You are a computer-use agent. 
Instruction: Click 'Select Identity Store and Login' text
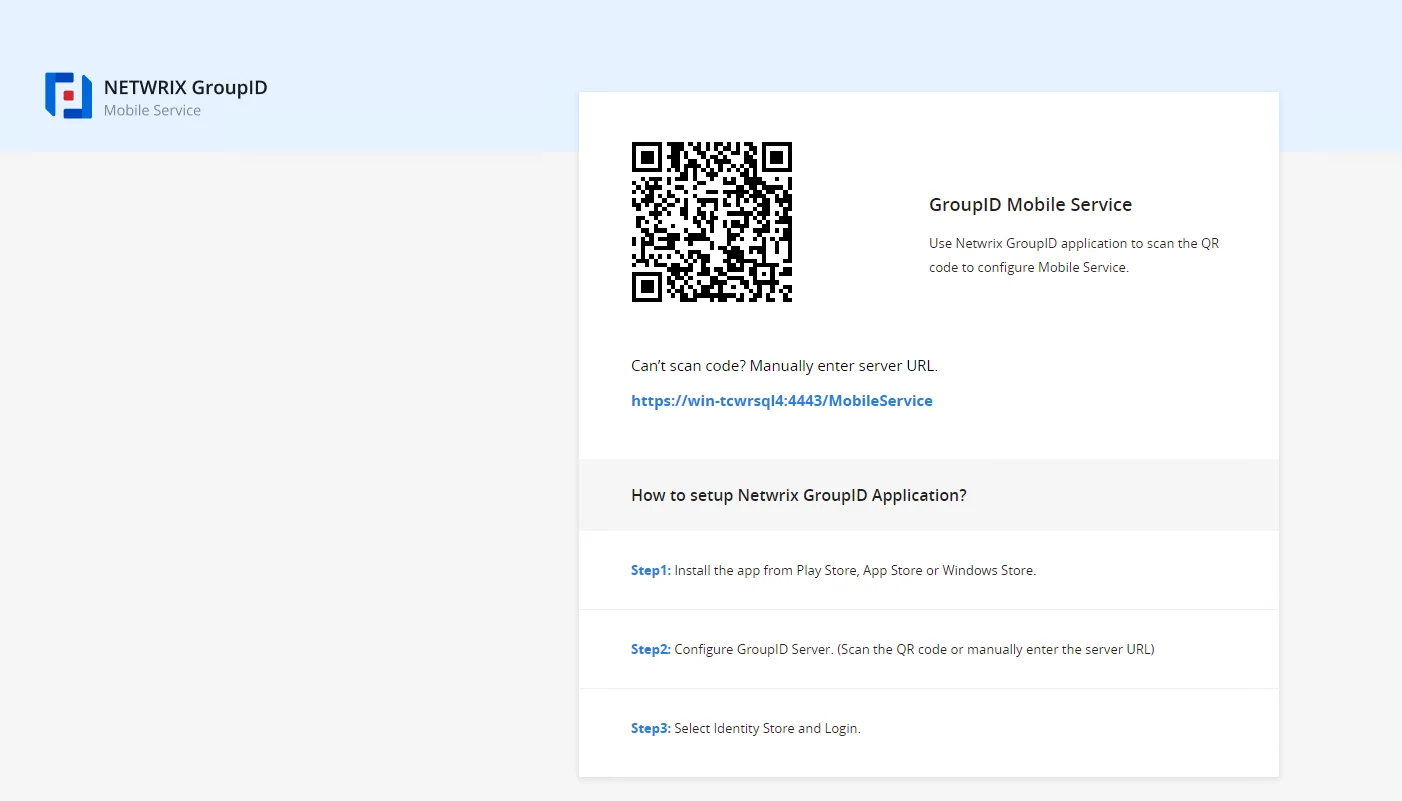(x=767, y=729)
